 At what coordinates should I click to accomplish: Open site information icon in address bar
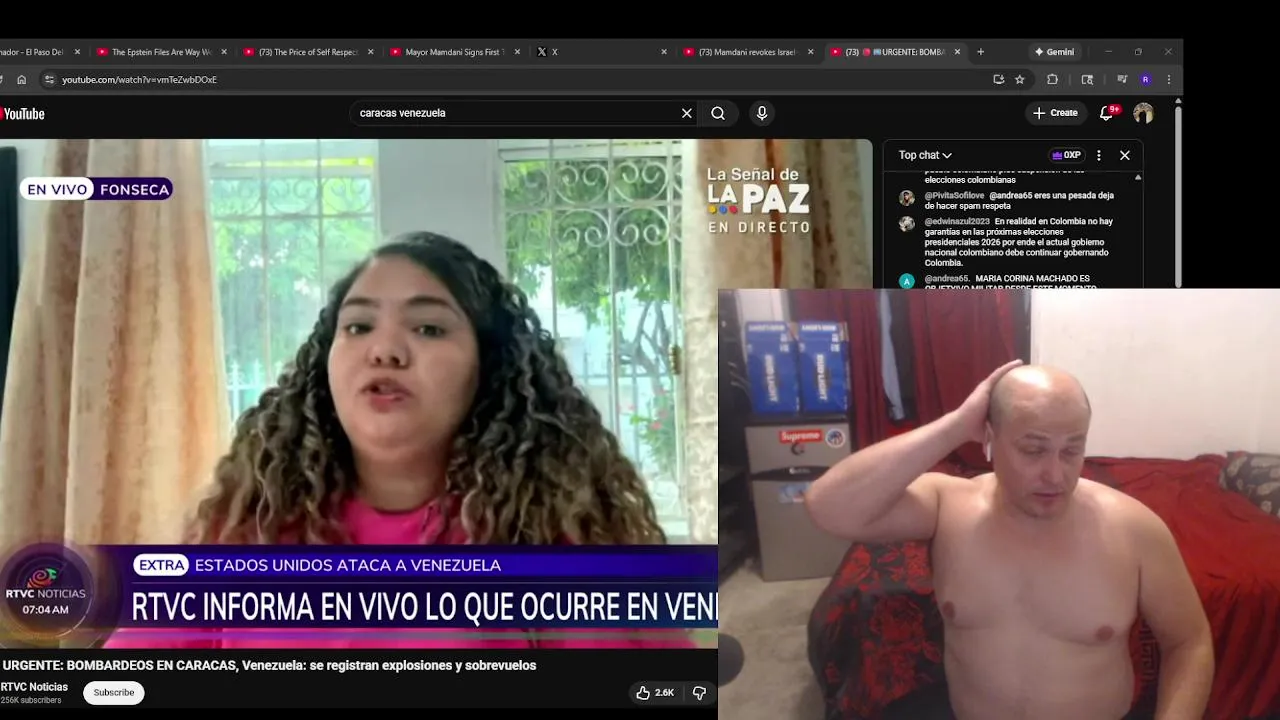[x=48, y=79]
